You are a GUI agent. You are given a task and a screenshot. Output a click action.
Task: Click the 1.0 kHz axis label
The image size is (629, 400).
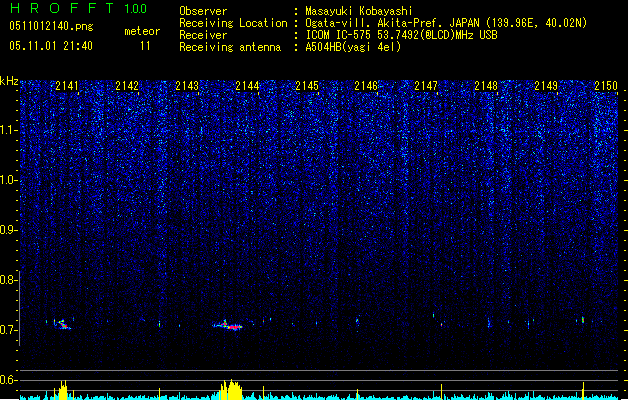point(9,180)
